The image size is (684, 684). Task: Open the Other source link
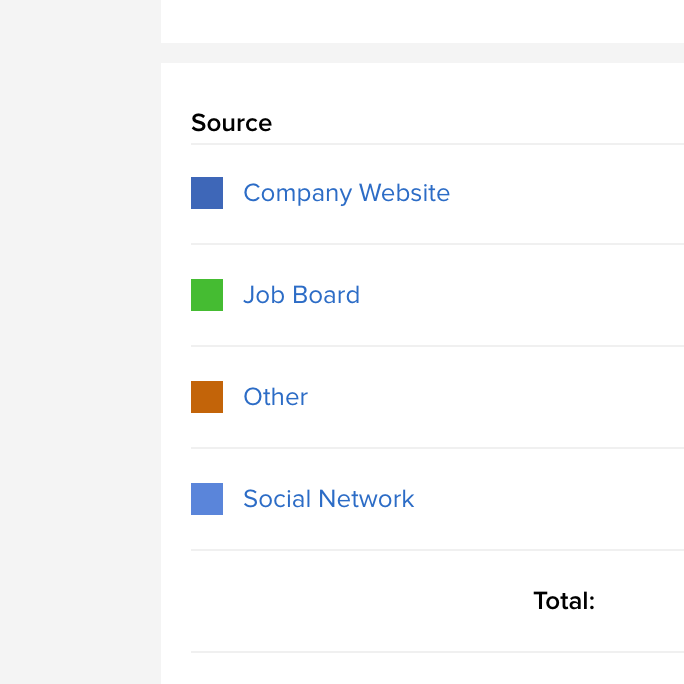click(276, 397)
